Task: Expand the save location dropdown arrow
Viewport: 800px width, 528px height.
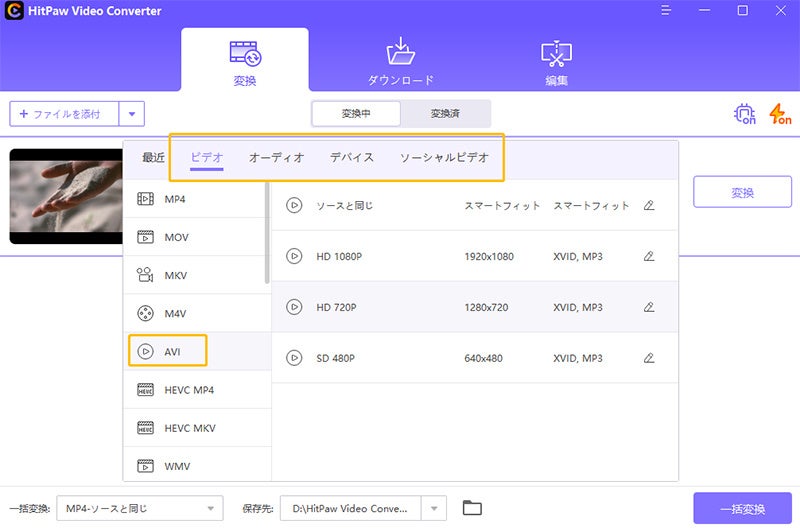Action: 434,509
